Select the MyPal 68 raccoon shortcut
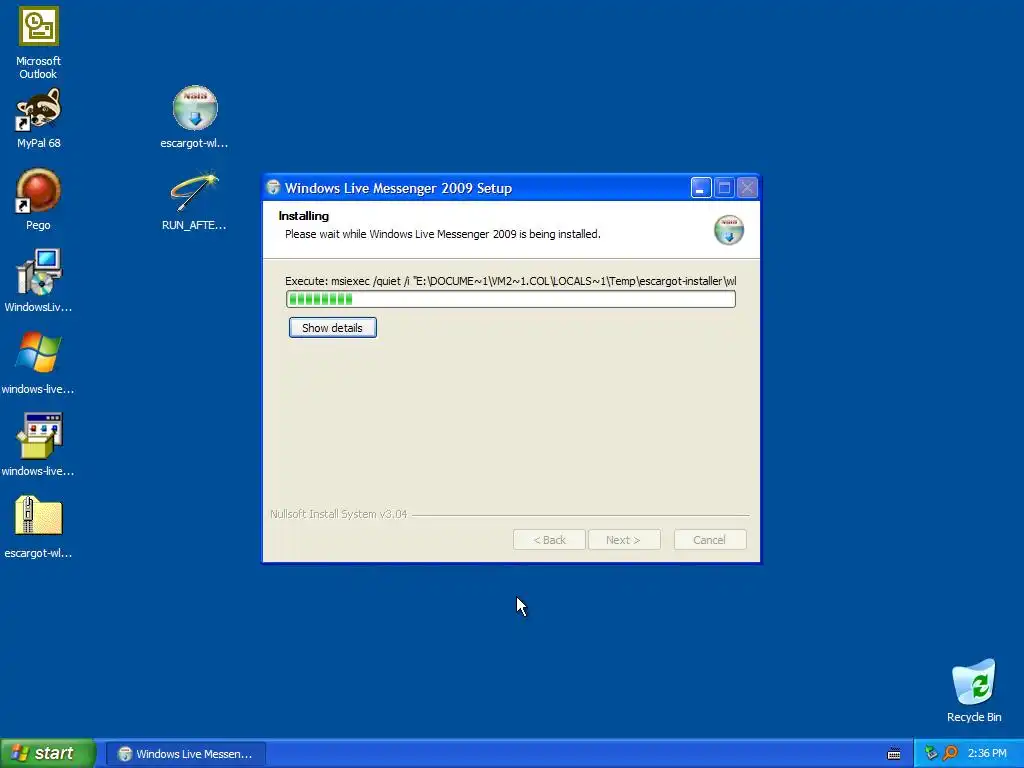Image resolution: width=1024 pixels, height=768 pixels. pyautogui.click(x=39, y=119)
